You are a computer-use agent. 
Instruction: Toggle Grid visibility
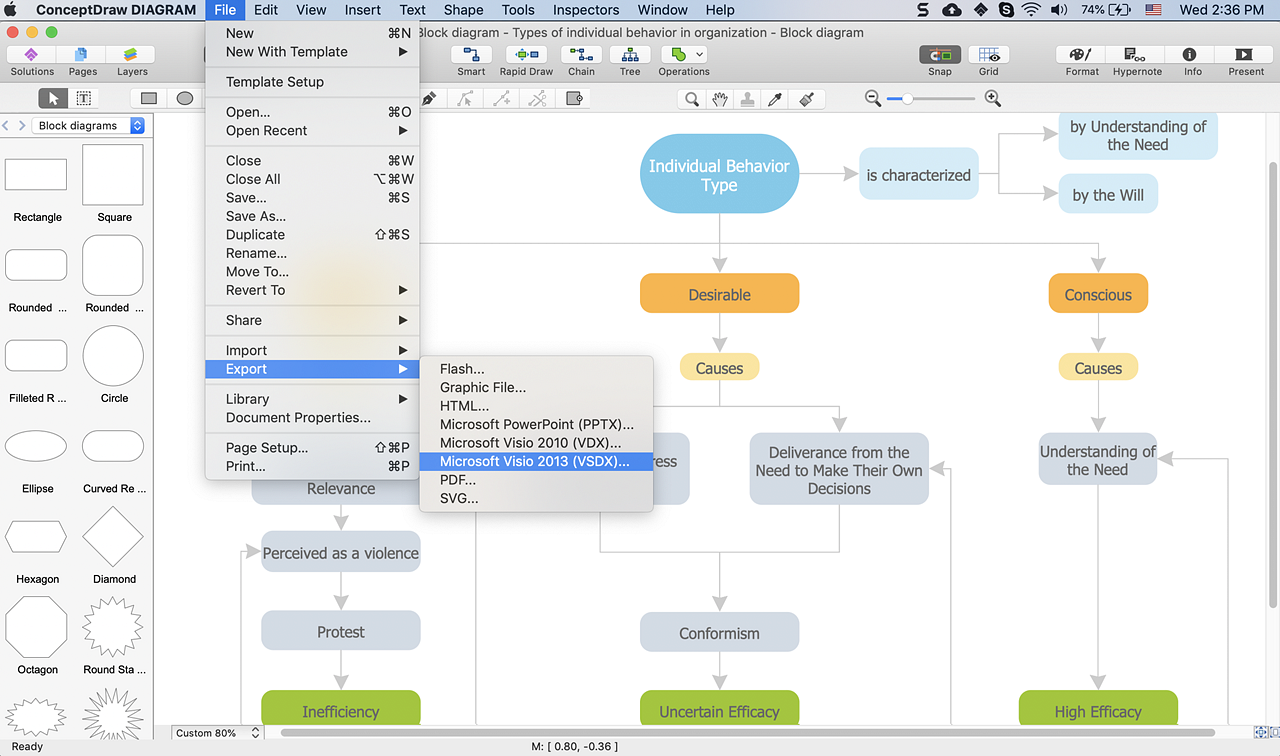coord(989,60)
